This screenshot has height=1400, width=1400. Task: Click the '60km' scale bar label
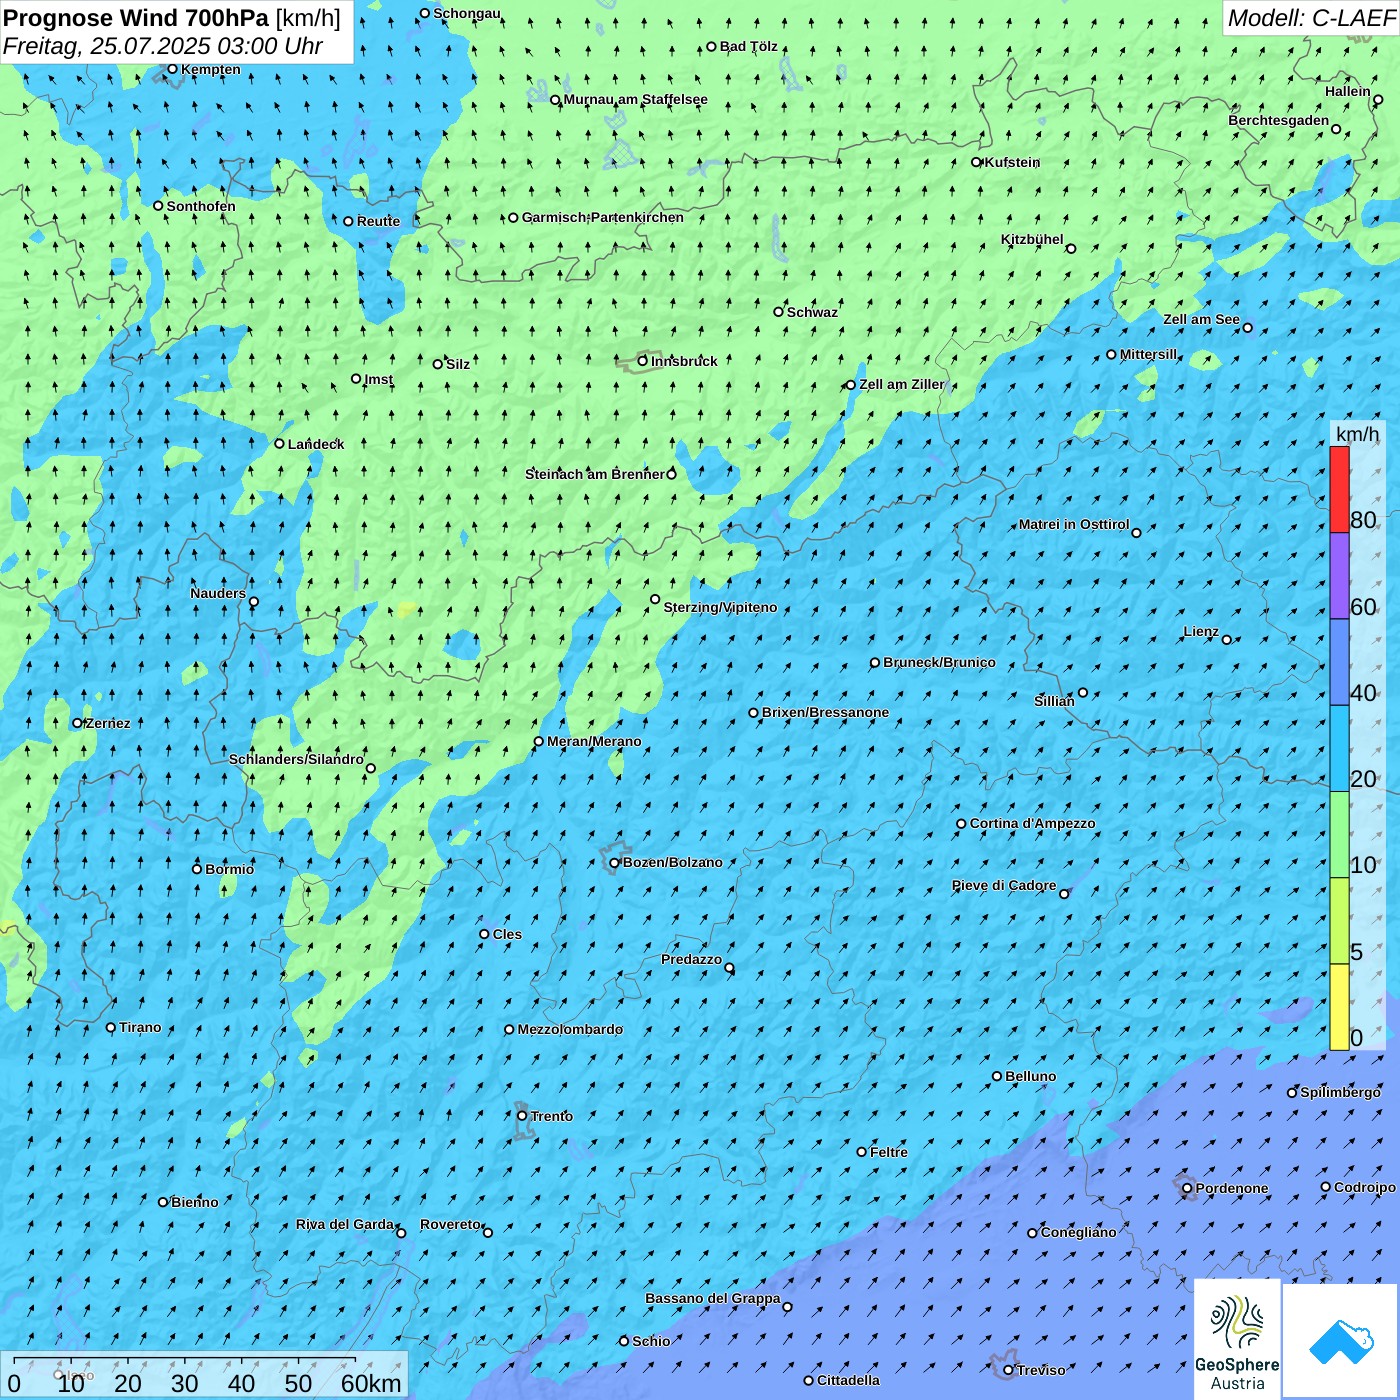pos(371,1383)
